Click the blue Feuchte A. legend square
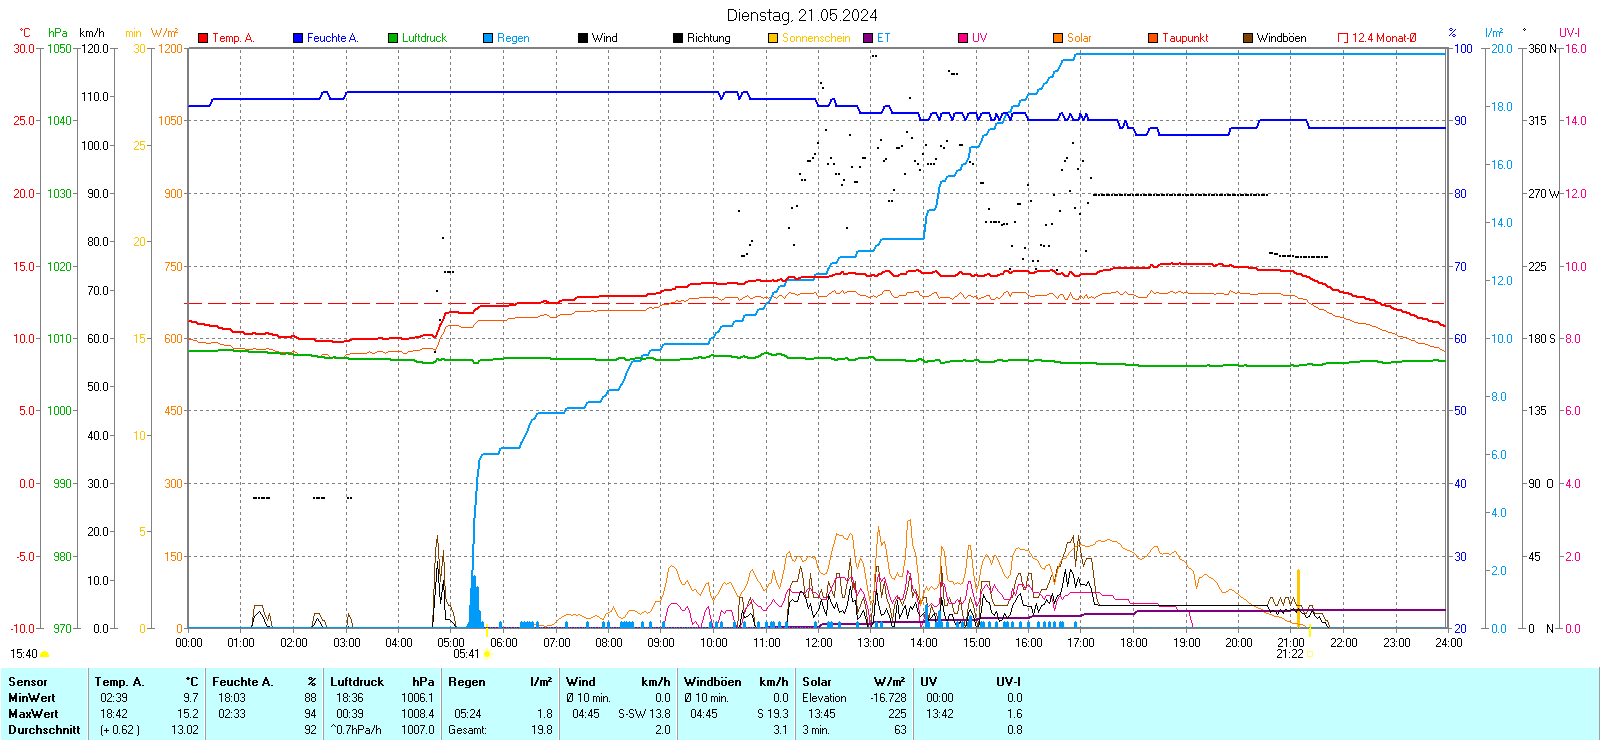The height and width of the screenshot is (740, 1600). coord(298,38)
